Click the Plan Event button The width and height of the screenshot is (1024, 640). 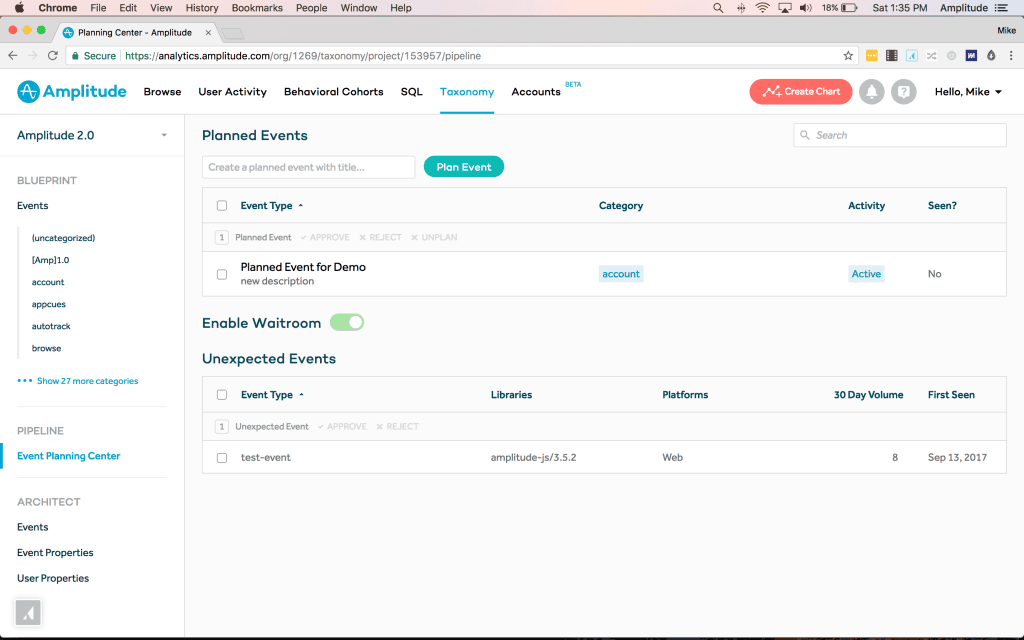tap(464, 167)
